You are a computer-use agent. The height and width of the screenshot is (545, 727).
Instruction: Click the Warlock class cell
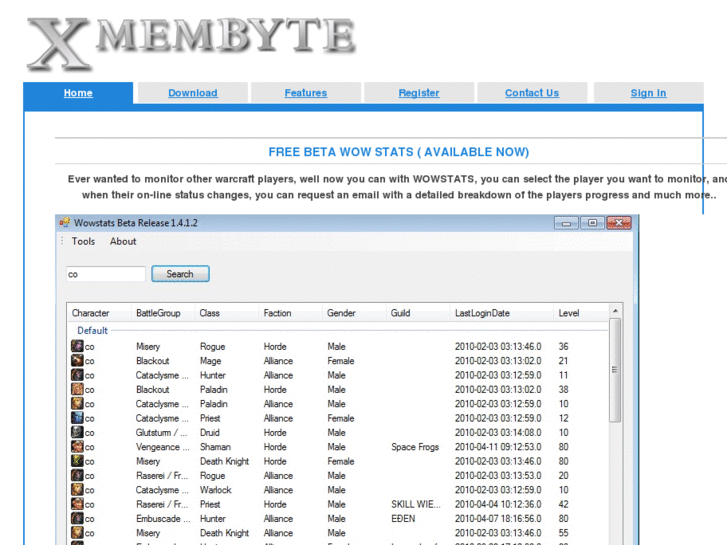point(216,490)
